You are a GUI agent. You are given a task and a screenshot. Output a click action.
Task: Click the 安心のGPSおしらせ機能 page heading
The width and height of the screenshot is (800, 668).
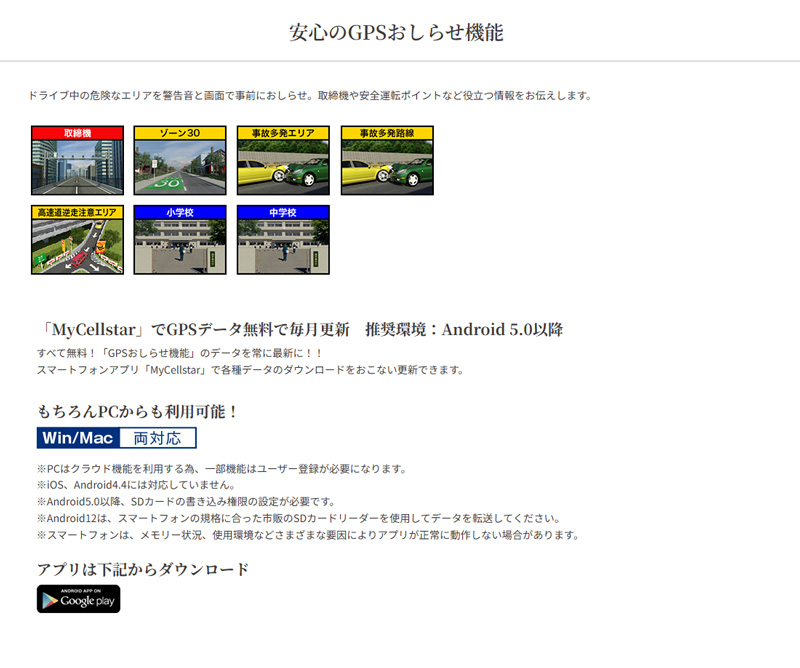pyautogui.click(x=396, y=32)
